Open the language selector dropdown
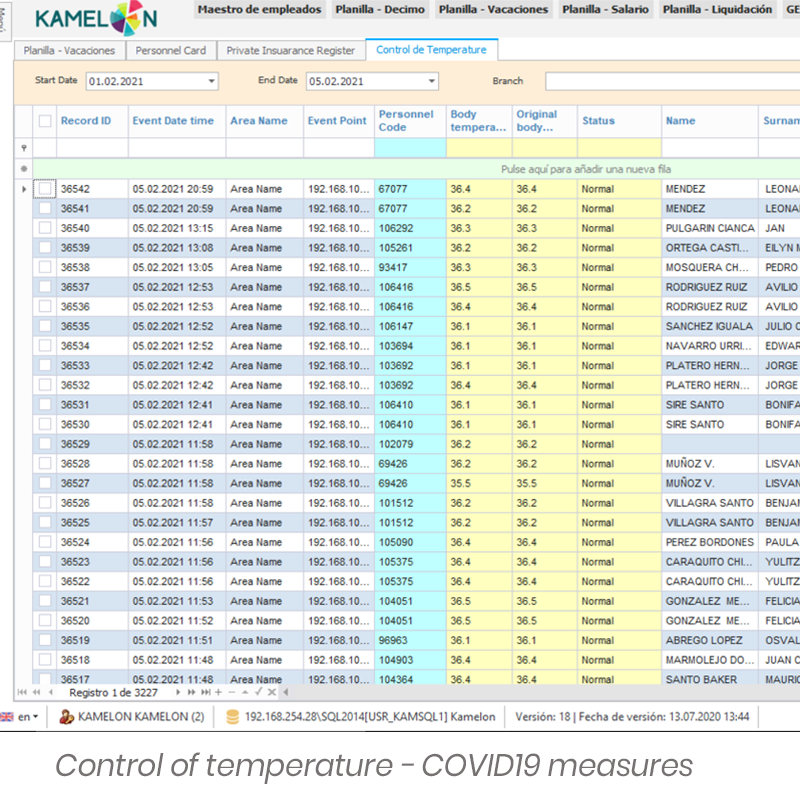This screenshot has width=800, height=800. pyautogui.click(x=35, y=717)
